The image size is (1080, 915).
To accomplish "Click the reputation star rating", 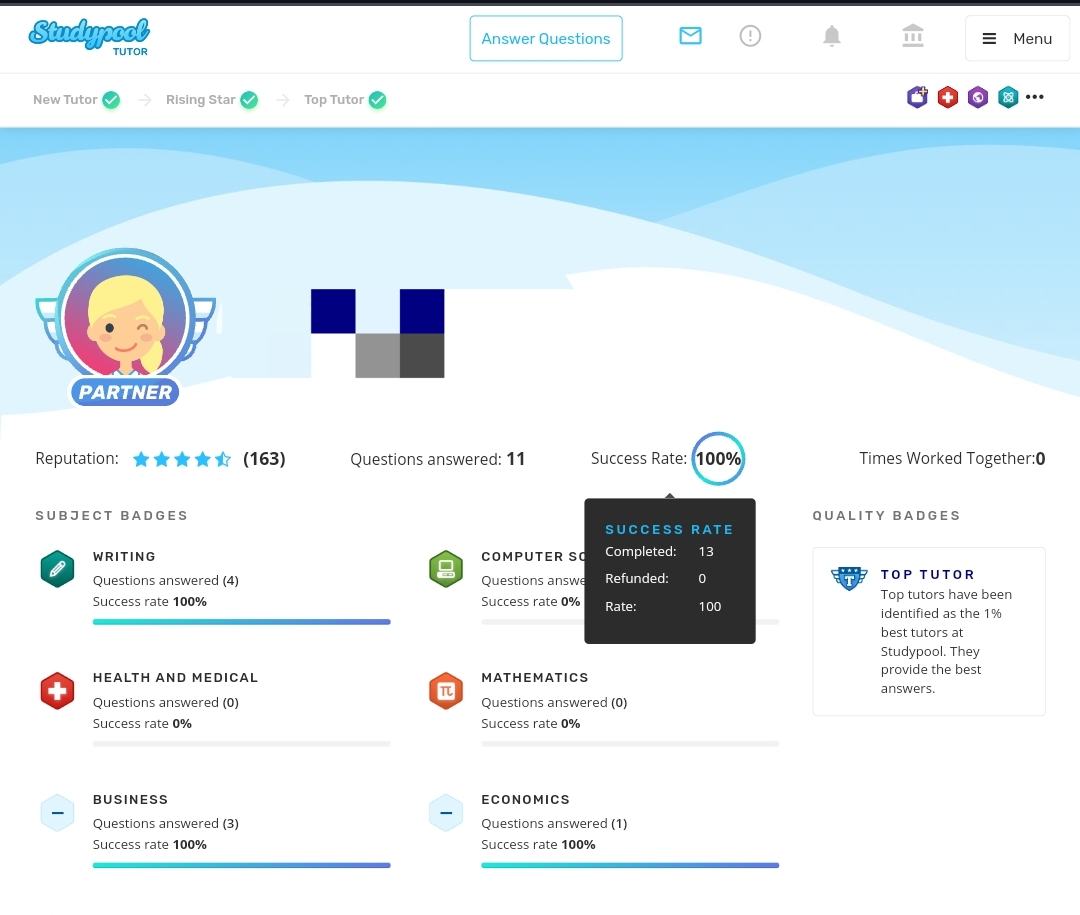I will [182, 459].
